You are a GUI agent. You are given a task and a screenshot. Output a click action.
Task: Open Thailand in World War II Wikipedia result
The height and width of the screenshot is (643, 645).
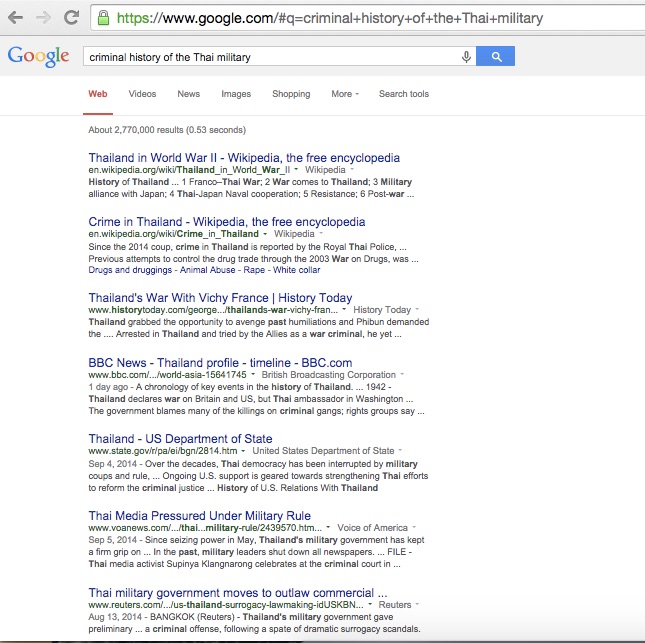[244, 158]
